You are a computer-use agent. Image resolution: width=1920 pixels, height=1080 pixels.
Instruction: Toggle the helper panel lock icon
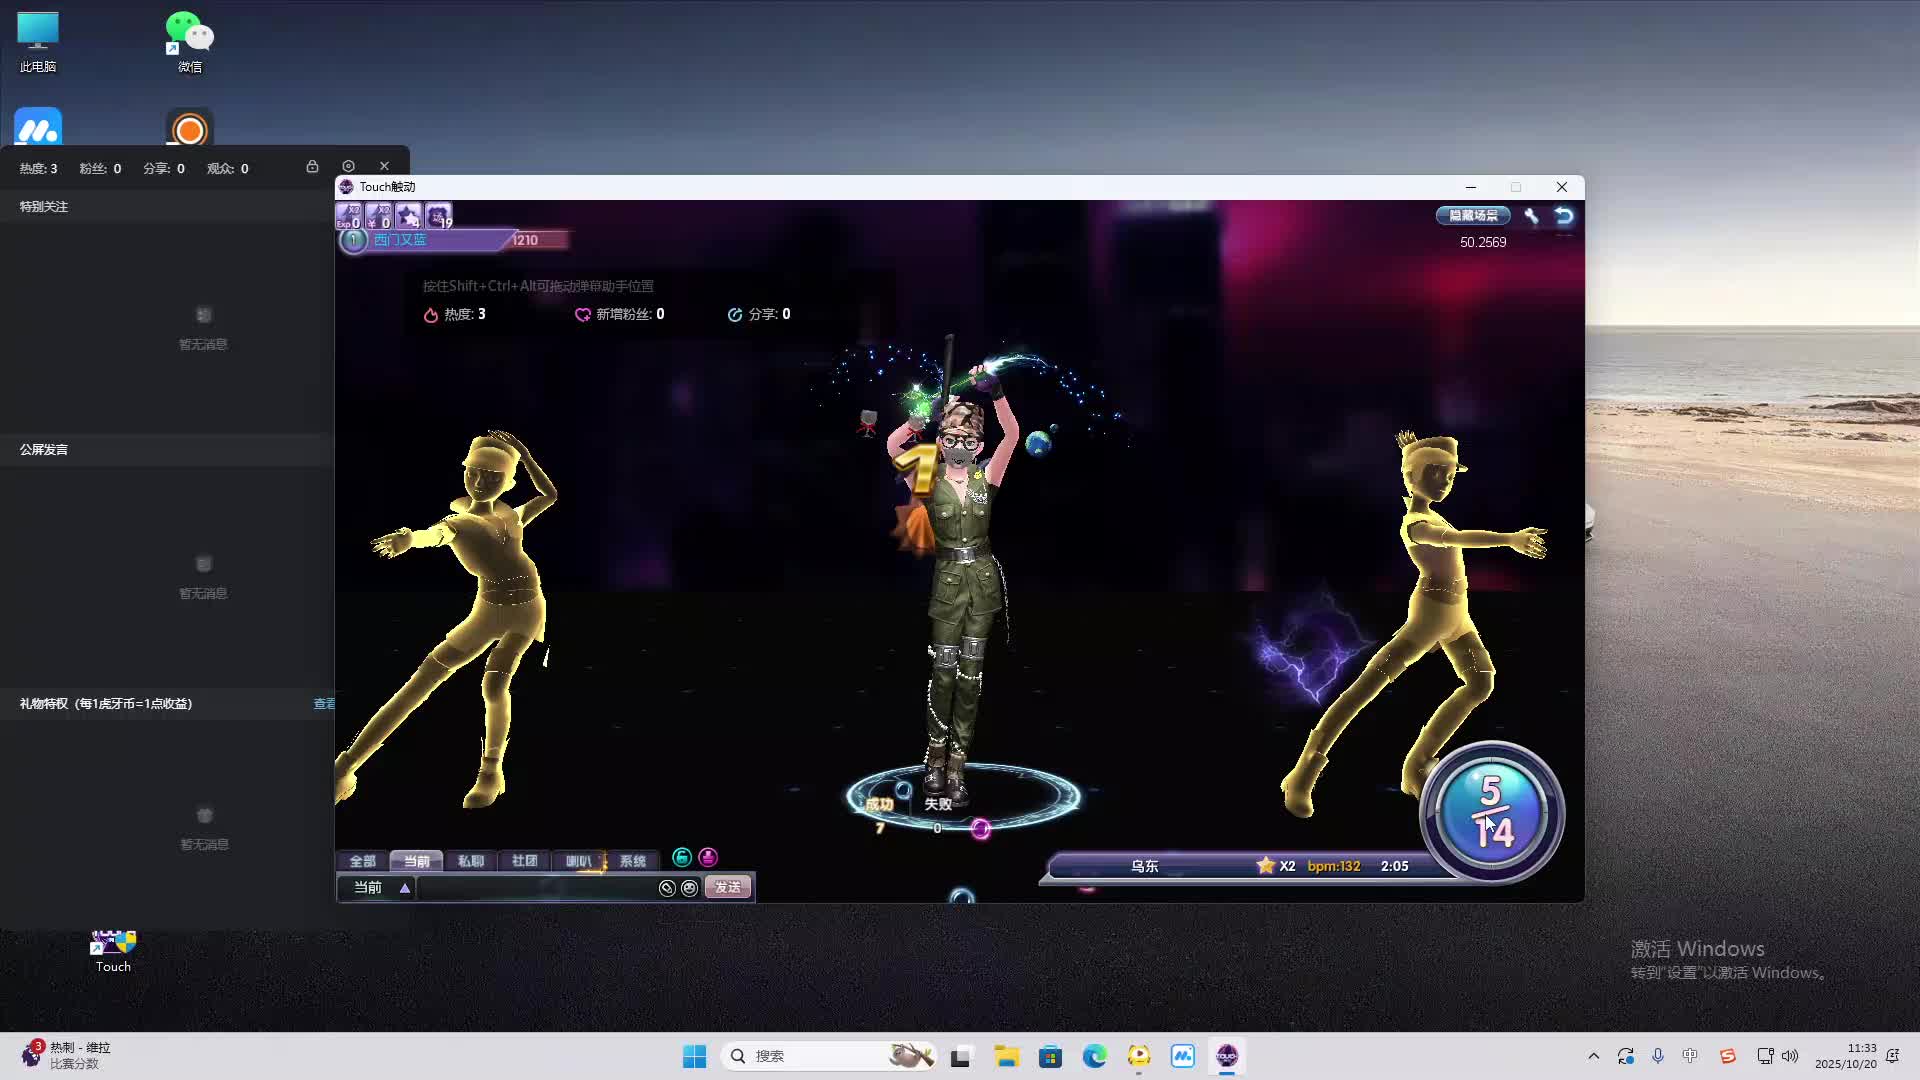(312, 166)
